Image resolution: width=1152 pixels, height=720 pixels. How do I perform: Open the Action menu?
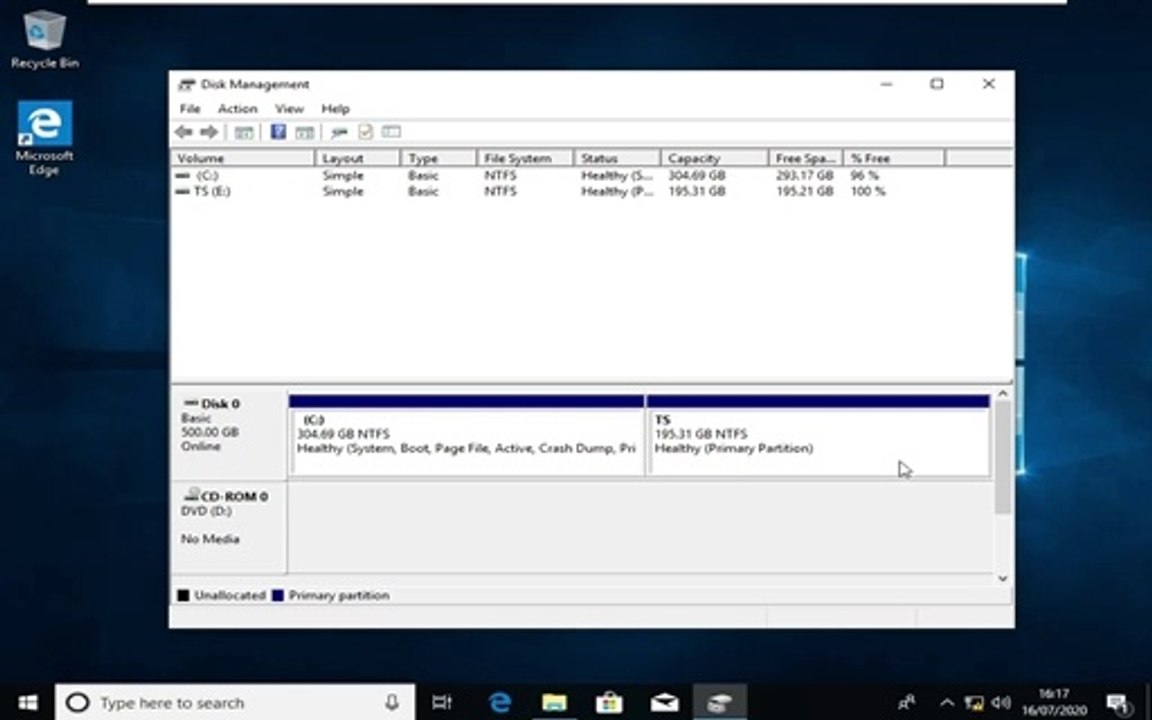pyautogui.click(x=237, y=109)
